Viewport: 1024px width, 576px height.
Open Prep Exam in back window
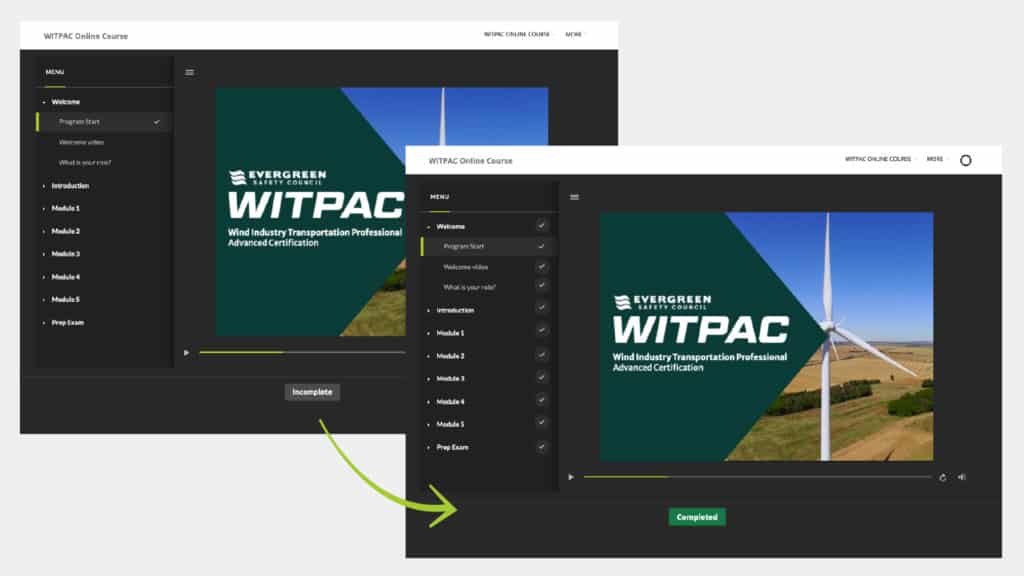click(67, 323)
